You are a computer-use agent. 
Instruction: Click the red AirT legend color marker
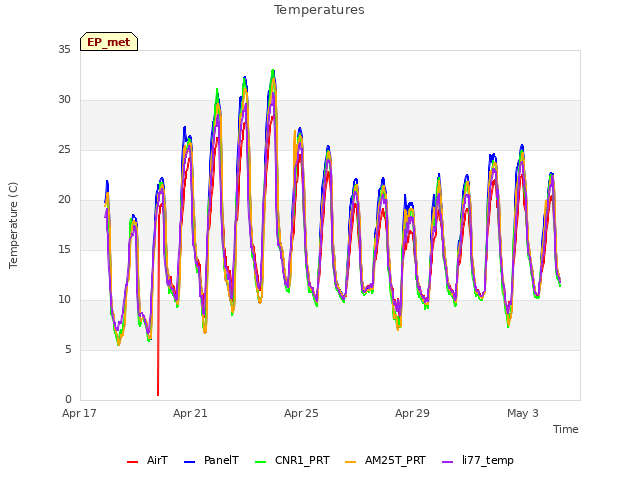pyautogui.click(x=133, y=462)
